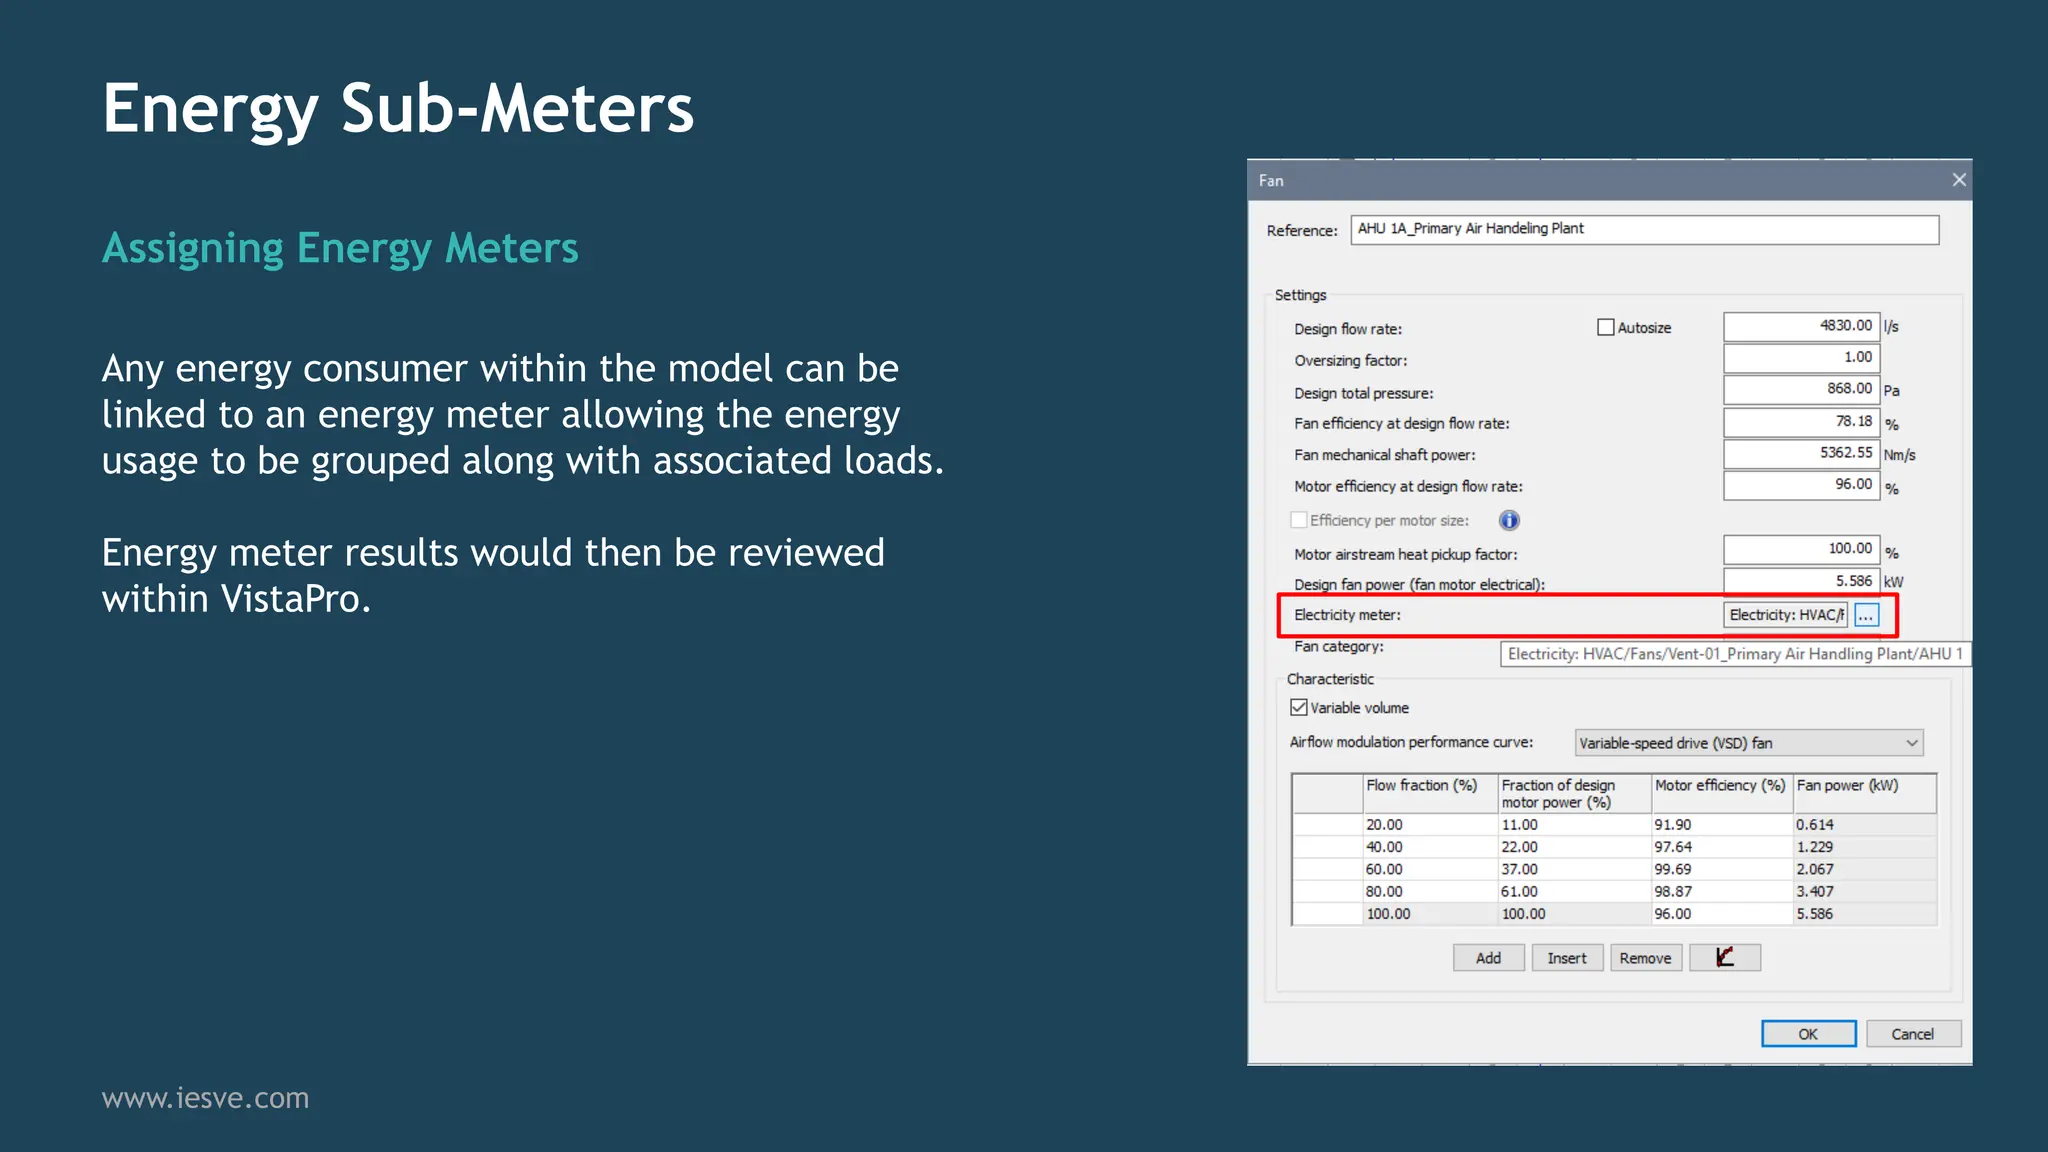Open the electricity meter browse ellipsis button
The height and width of the screenshot is (1152, 2048).
[1866, 615]
